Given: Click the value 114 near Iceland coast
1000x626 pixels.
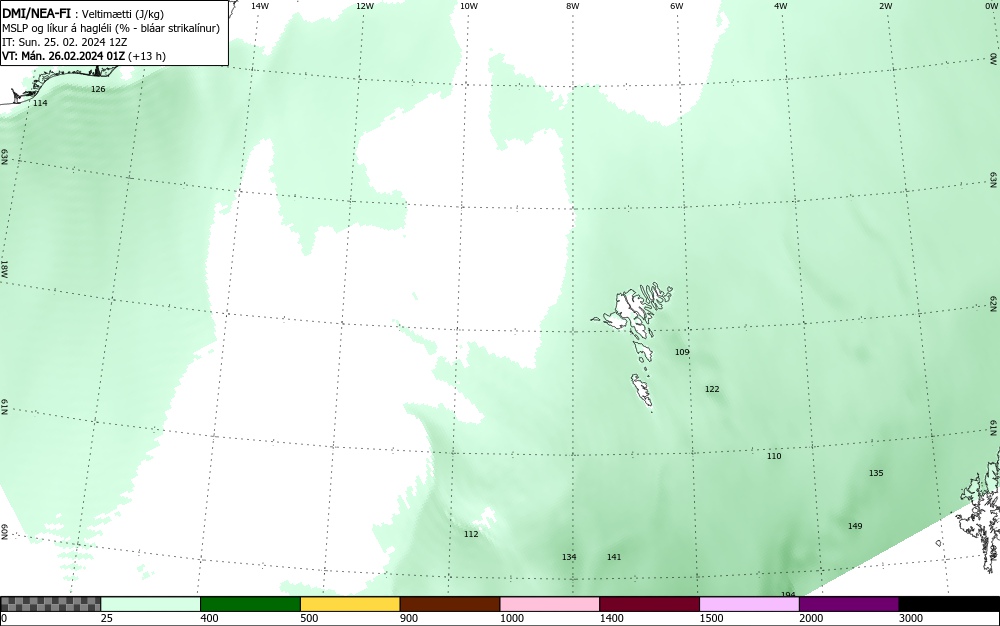Looking at the screenshot, I should point(40,103).
